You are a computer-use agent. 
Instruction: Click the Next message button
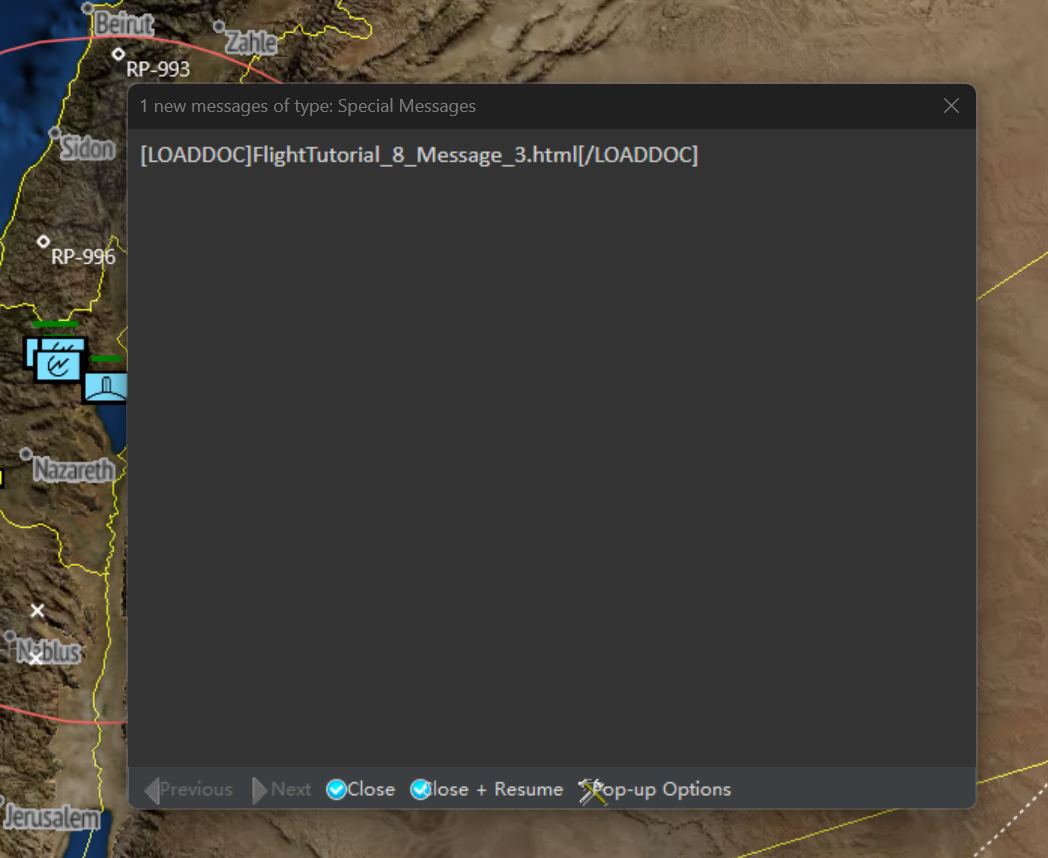pos(281,790)
